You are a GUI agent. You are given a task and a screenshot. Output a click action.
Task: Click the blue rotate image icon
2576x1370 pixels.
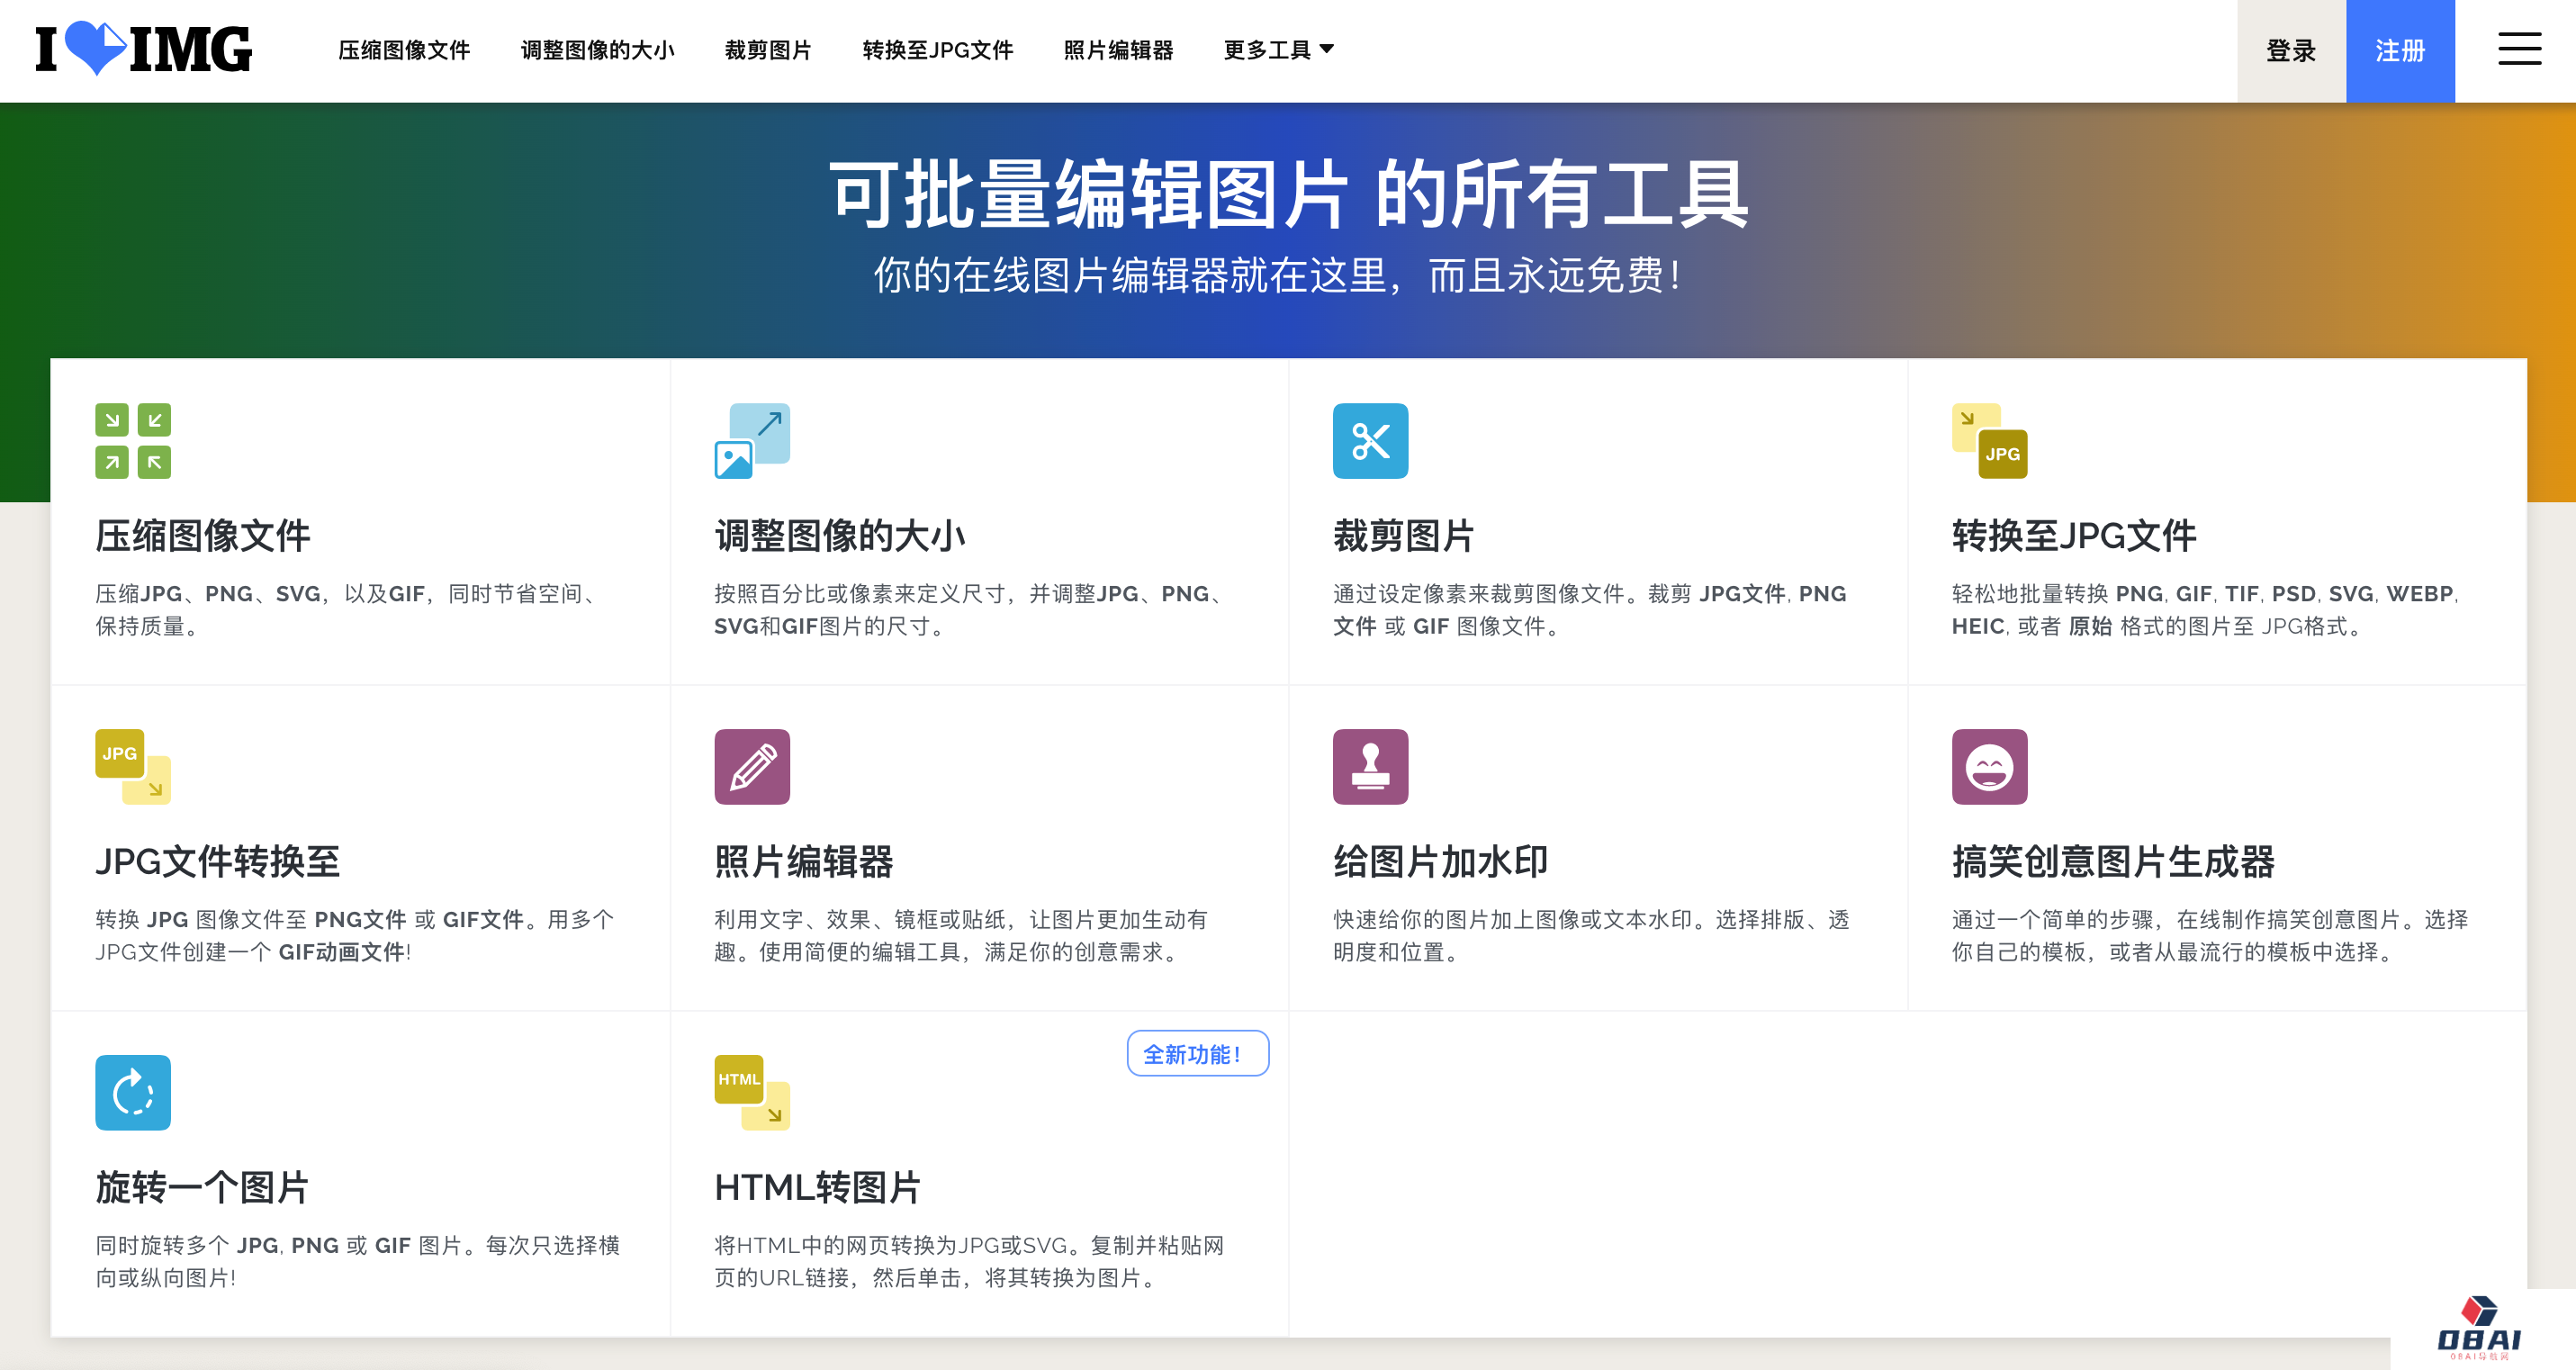pyautogui.click(x=133, y=1093)
